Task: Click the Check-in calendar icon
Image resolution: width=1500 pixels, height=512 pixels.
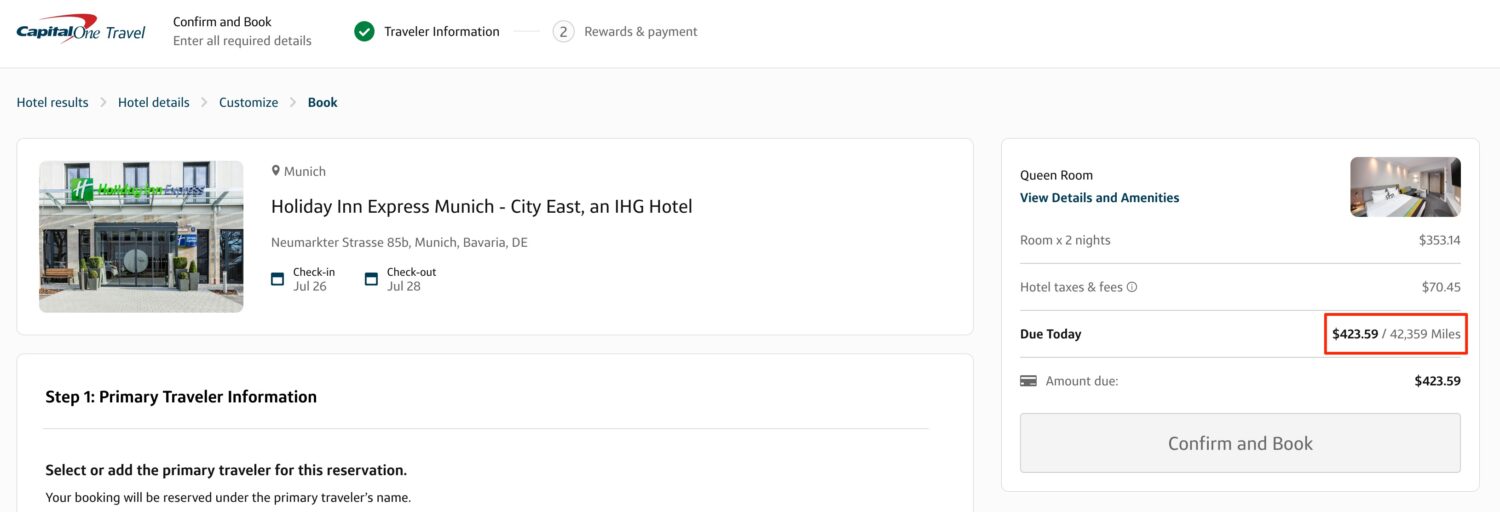Action: click(278, 279)
